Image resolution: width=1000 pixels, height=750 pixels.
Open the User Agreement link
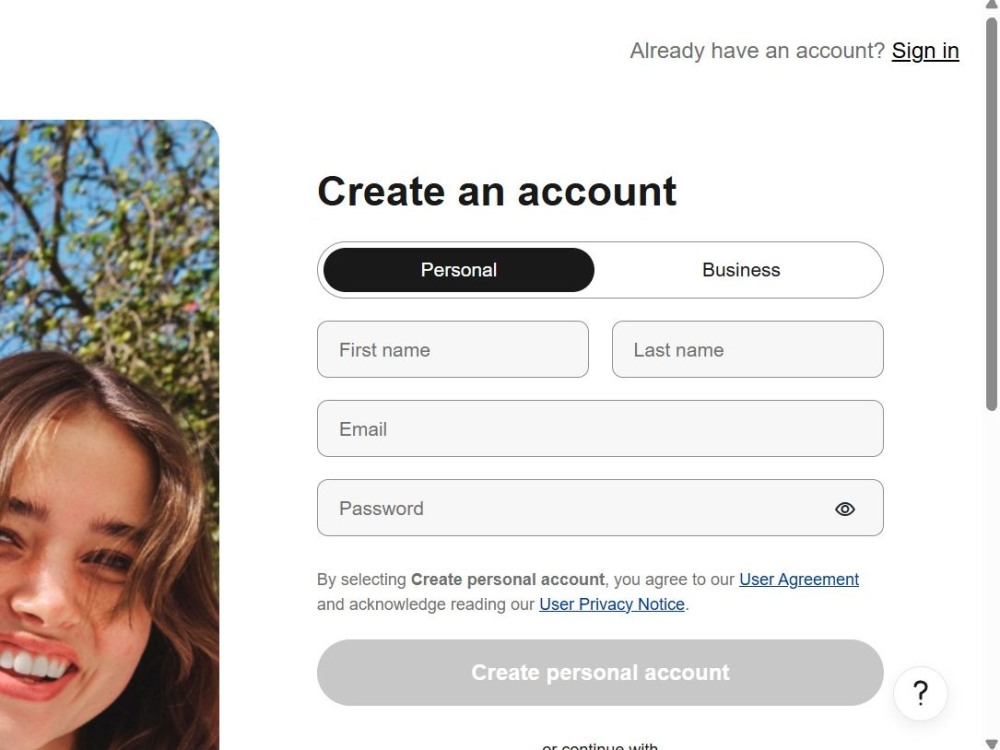798,579
